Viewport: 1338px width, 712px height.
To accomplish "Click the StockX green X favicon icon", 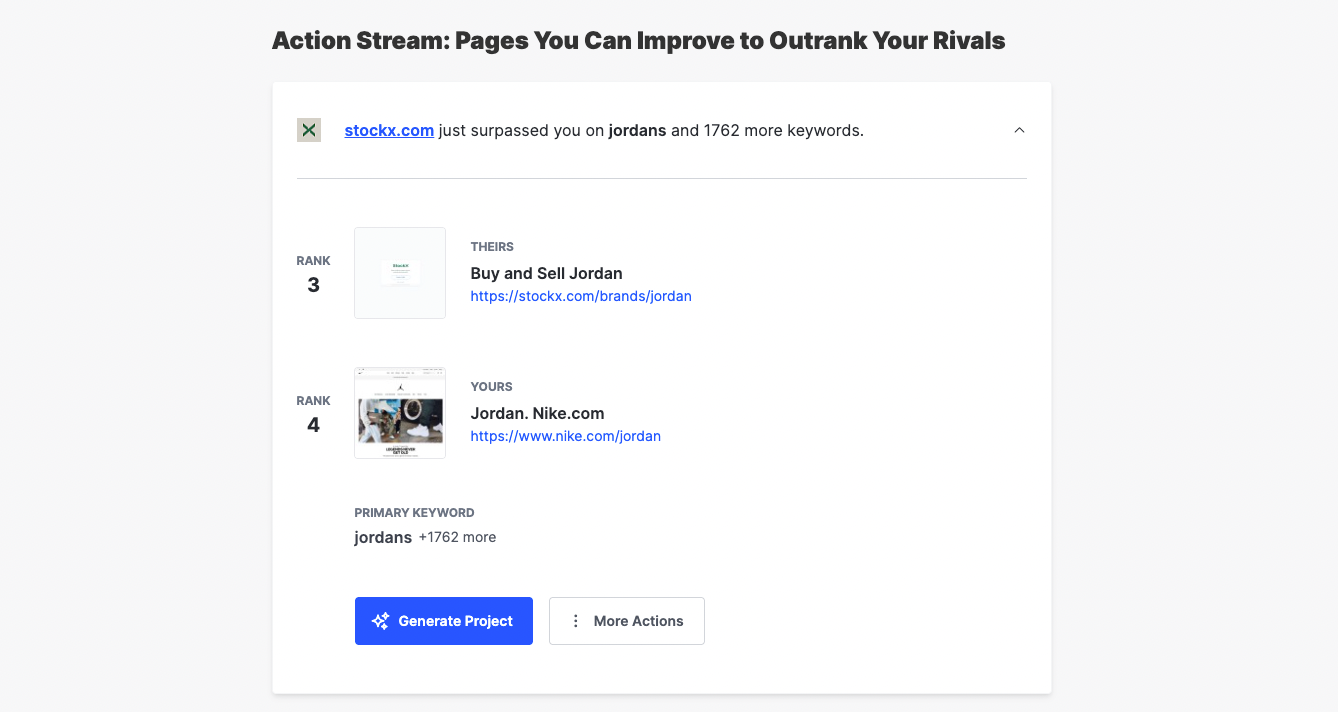I will (x=308, y=129).
